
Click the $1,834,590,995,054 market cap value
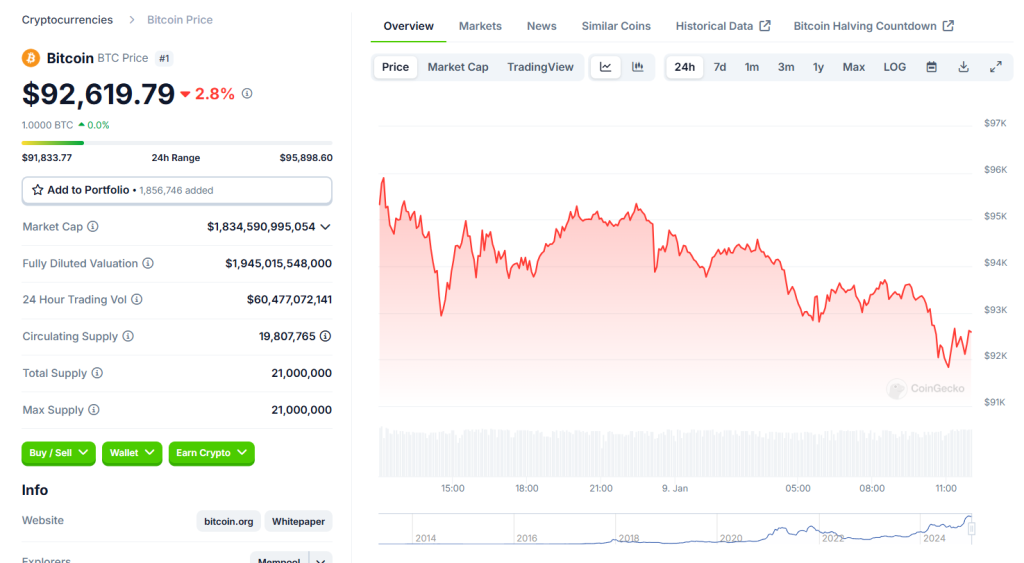pos(261,227)
